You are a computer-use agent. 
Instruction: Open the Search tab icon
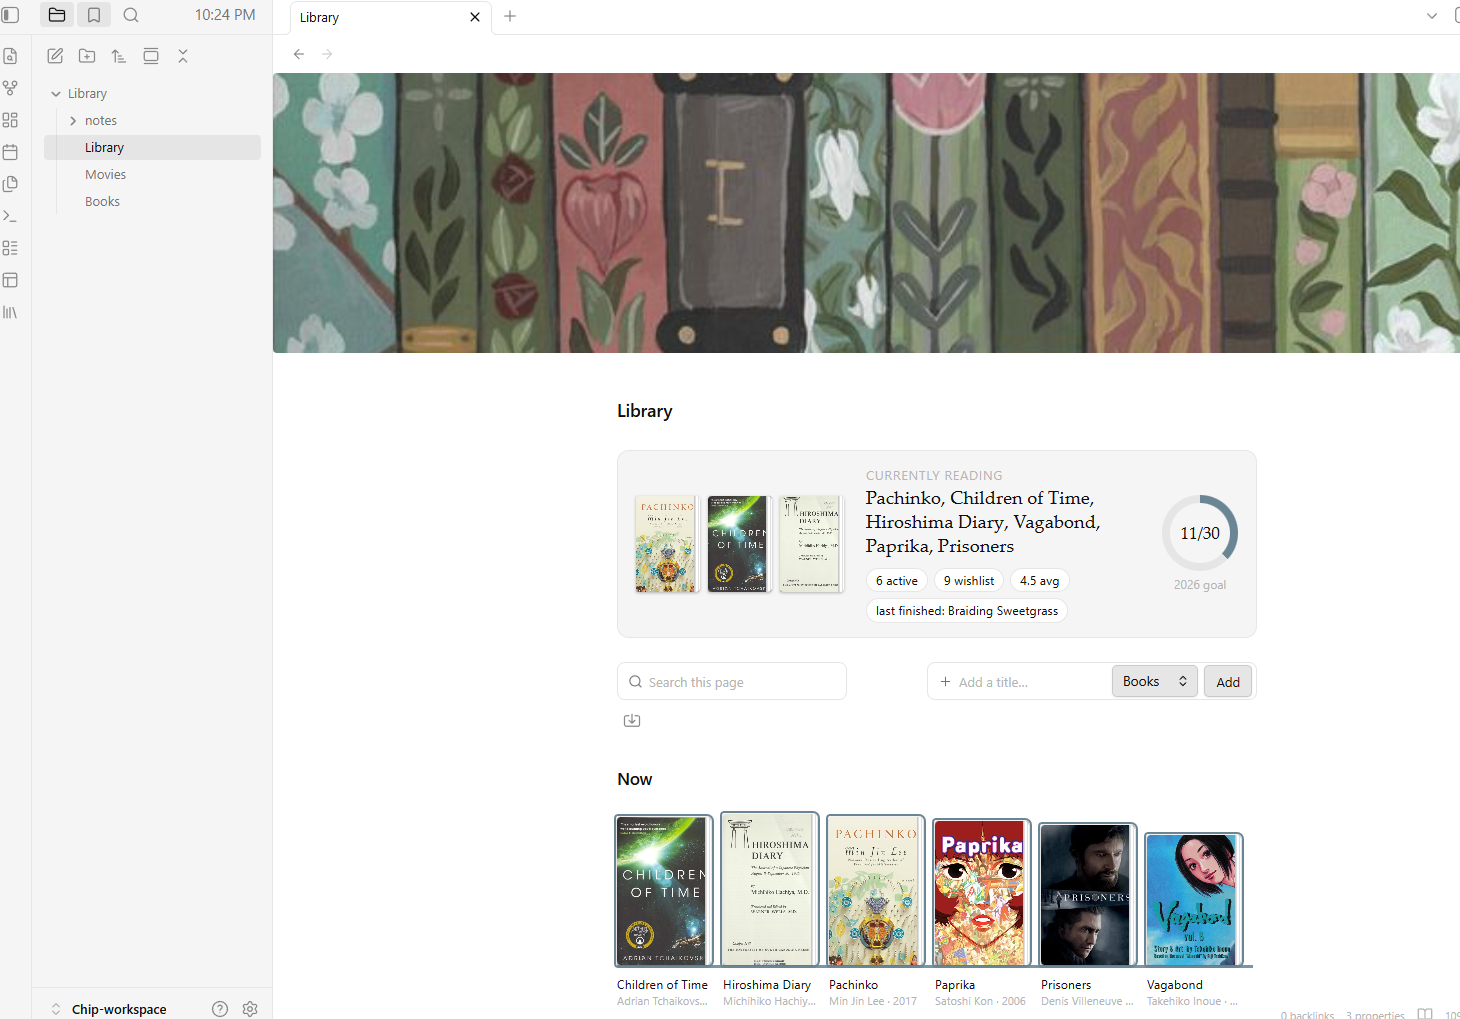click(x=131, y=15)
